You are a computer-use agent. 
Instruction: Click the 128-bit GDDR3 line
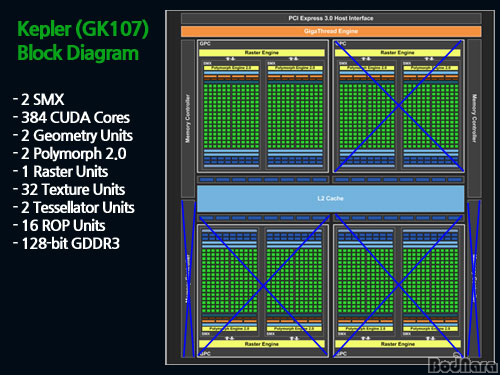coord(66,244)
